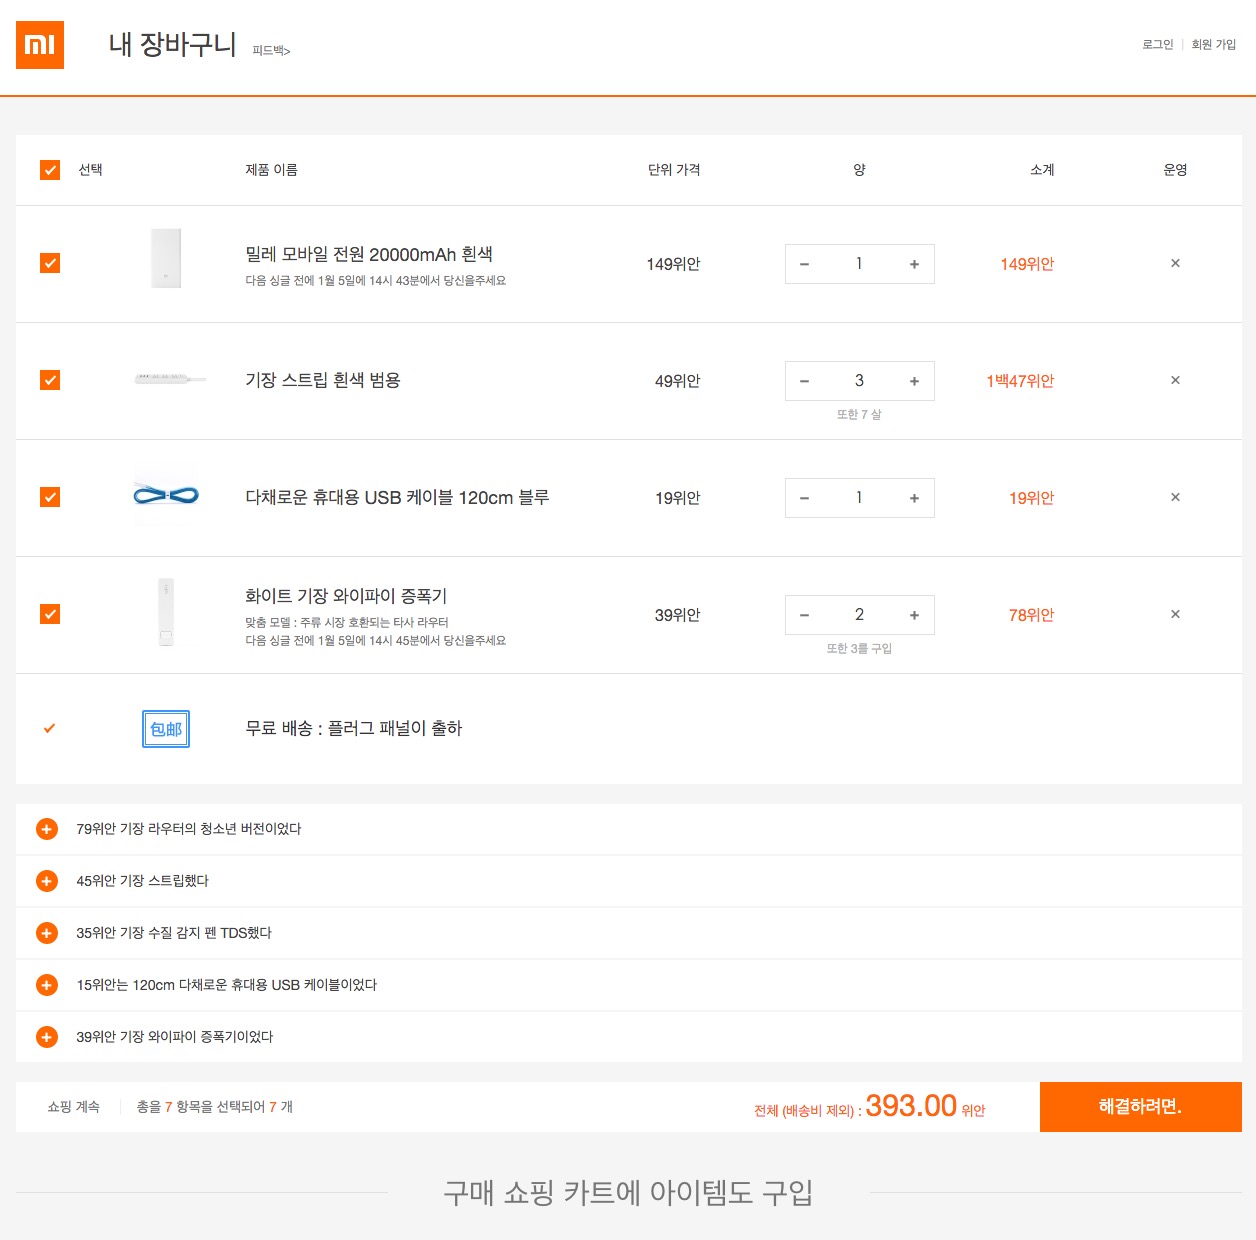Viewport: 1256px width, 1240px height.
Task: Decrease quantity of the white power strip
Action: pos(804,382)
